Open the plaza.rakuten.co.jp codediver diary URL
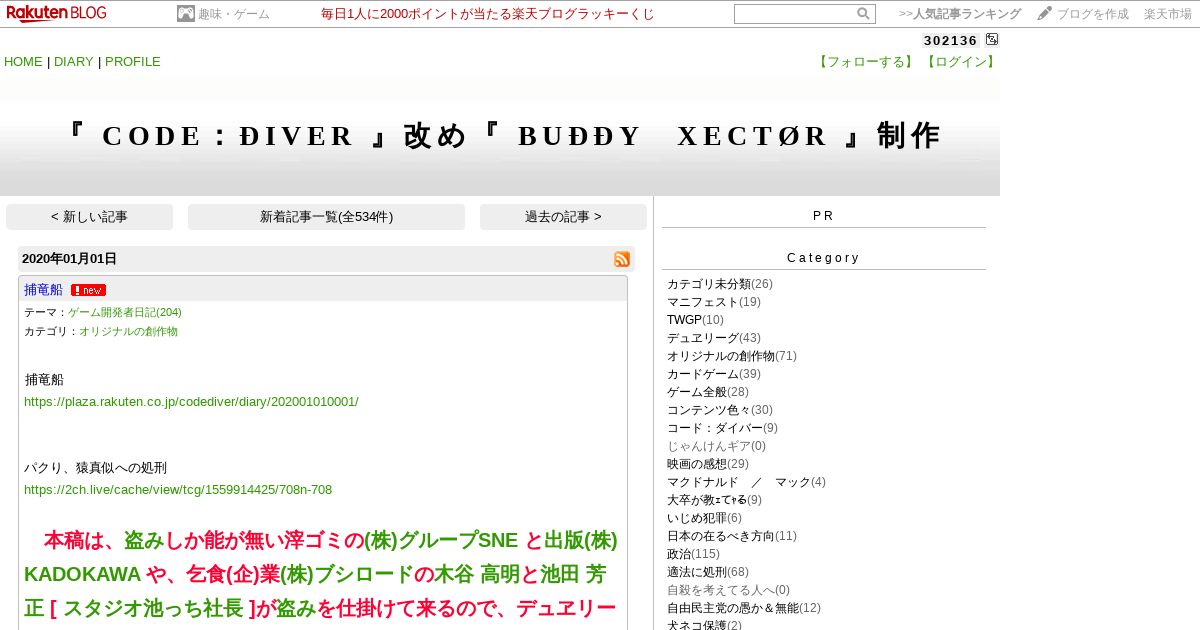 pyautogui.click(x=191, y=402)
